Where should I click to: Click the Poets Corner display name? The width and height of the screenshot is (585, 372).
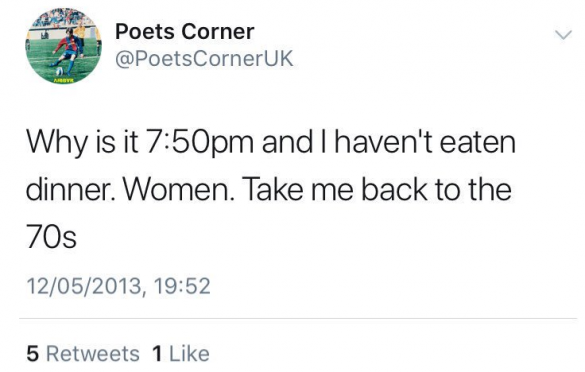[x=185, y=31]
